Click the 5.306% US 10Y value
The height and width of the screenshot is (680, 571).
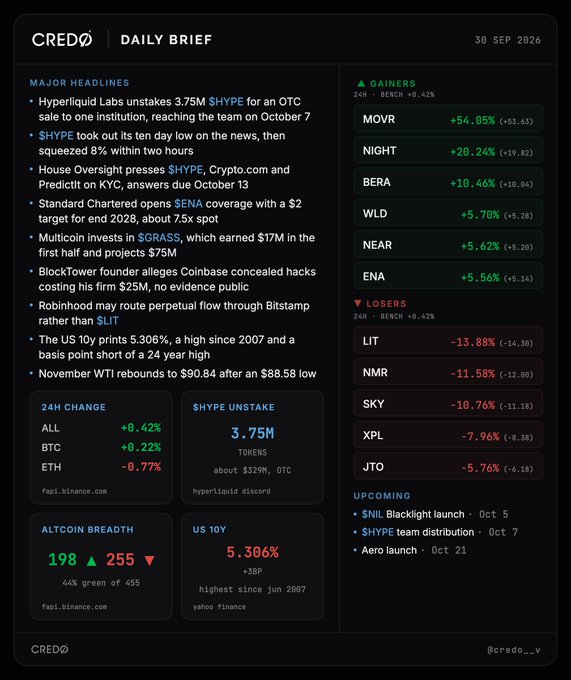coord(252,552)
